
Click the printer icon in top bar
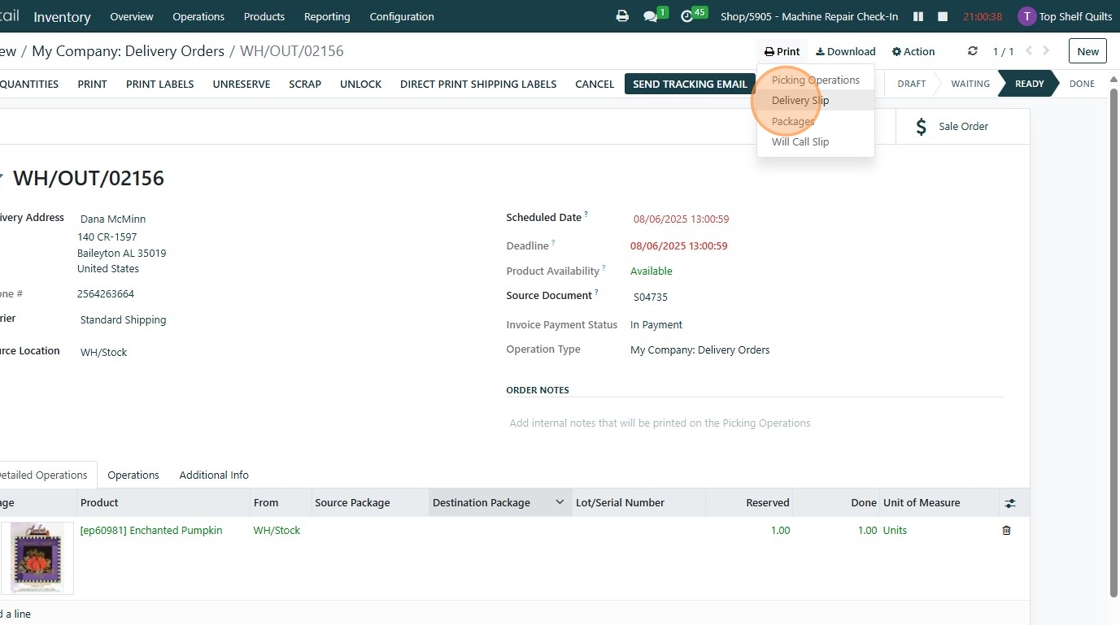coord(622,16)
